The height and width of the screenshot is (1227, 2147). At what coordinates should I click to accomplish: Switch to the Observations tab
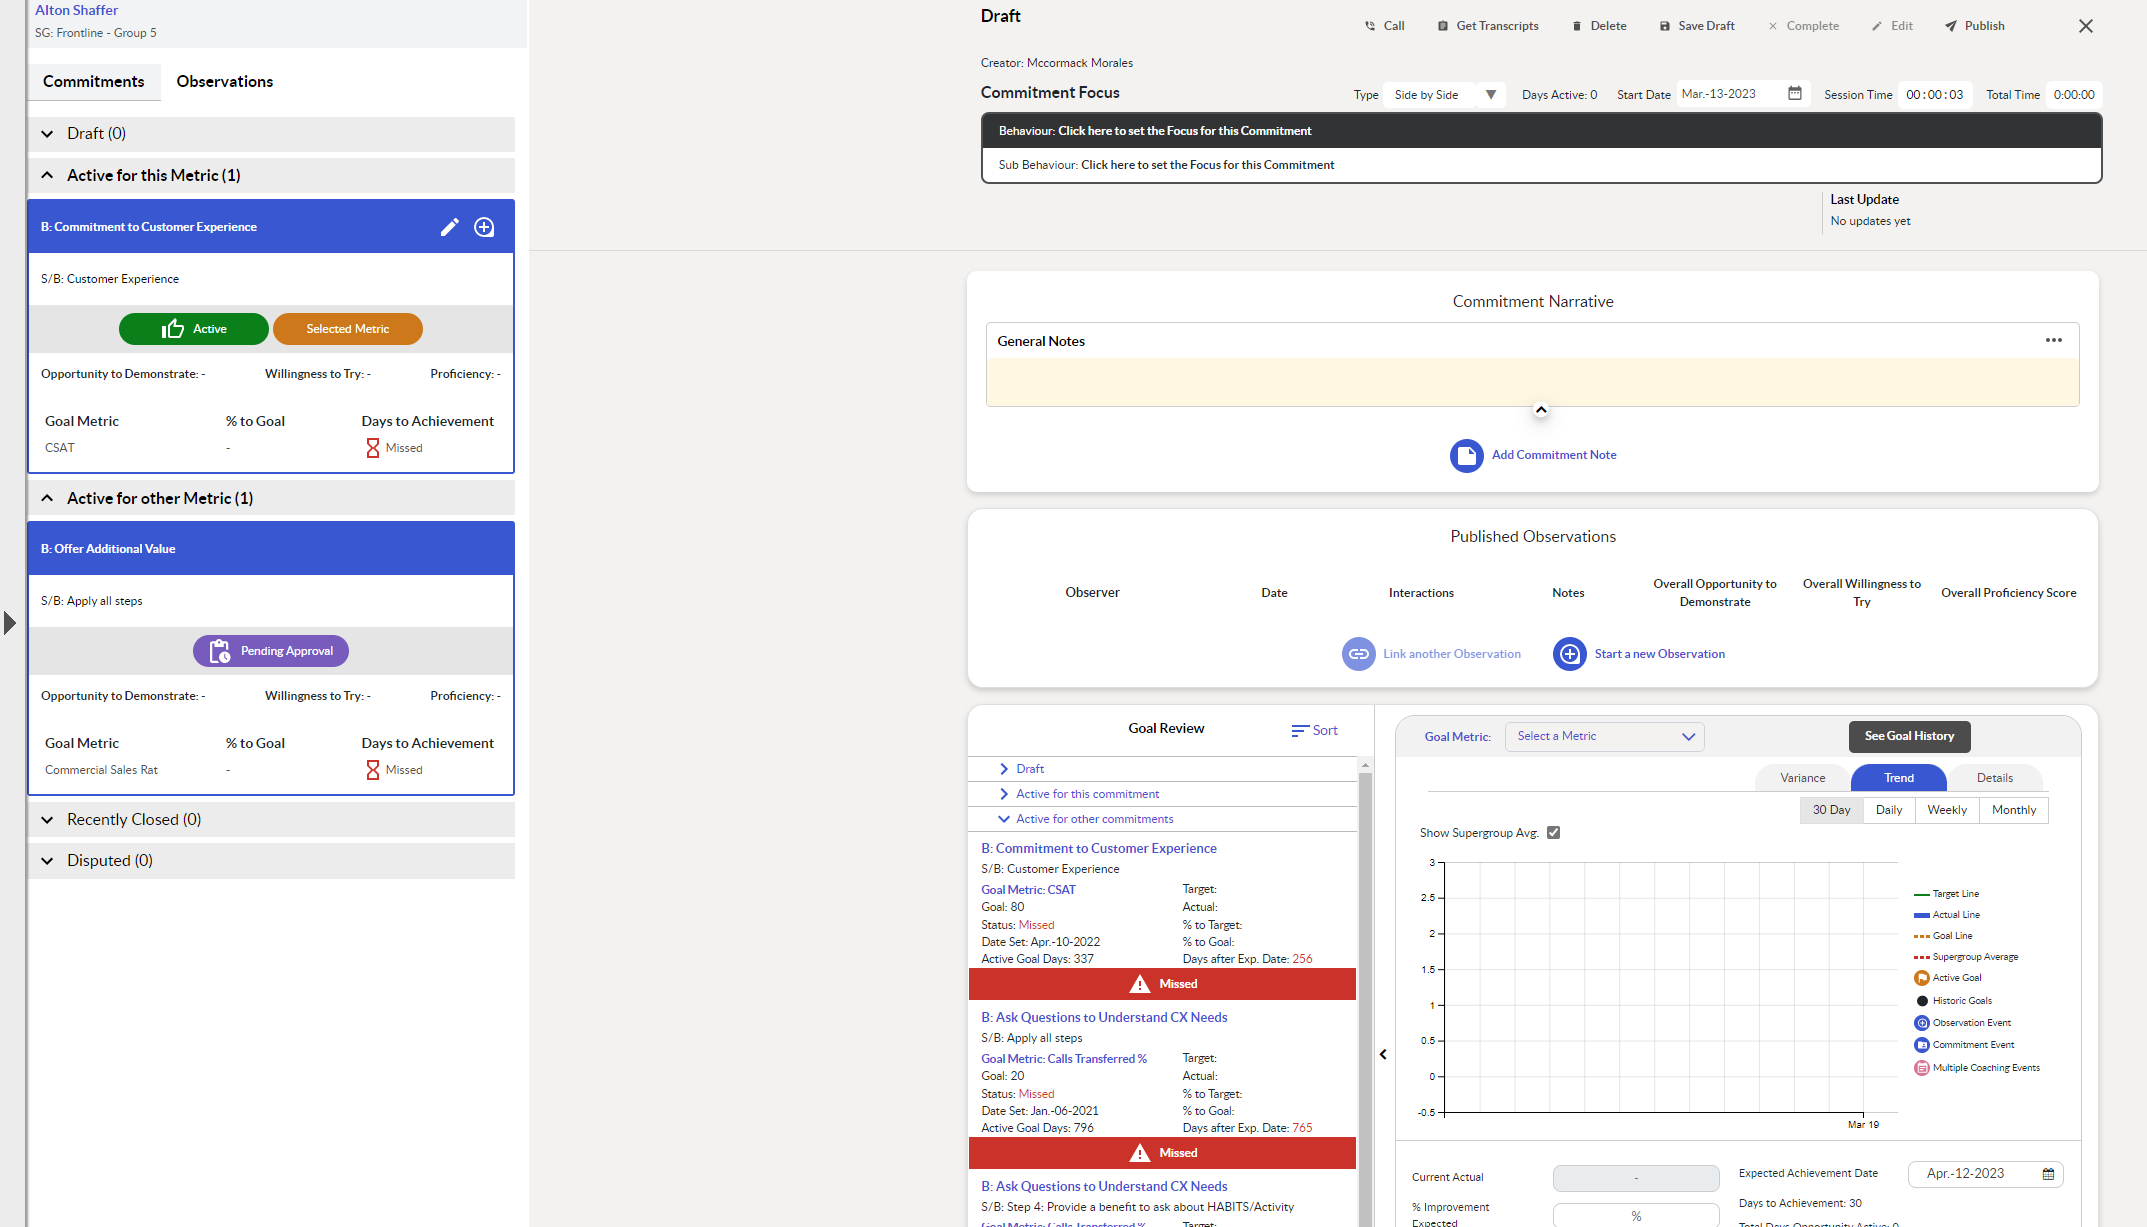(x=224, y=82)
